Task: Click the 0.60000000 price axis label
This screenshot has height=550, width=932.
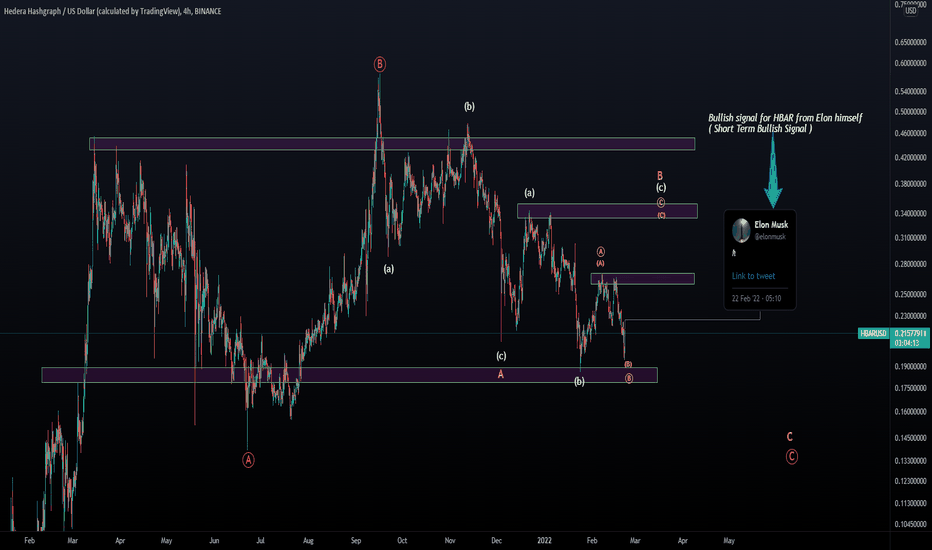Action: [910, 63]
